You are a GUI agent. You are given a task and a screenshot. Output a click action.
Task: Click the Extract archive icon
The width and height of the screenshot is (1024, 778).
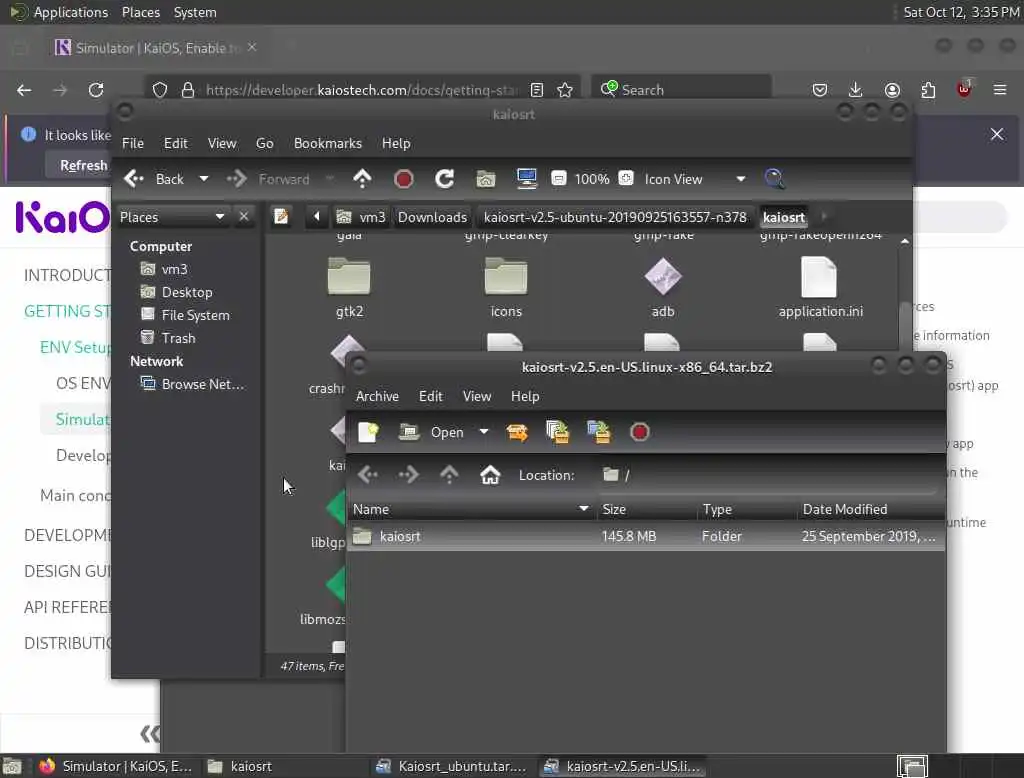pos(517,432)
